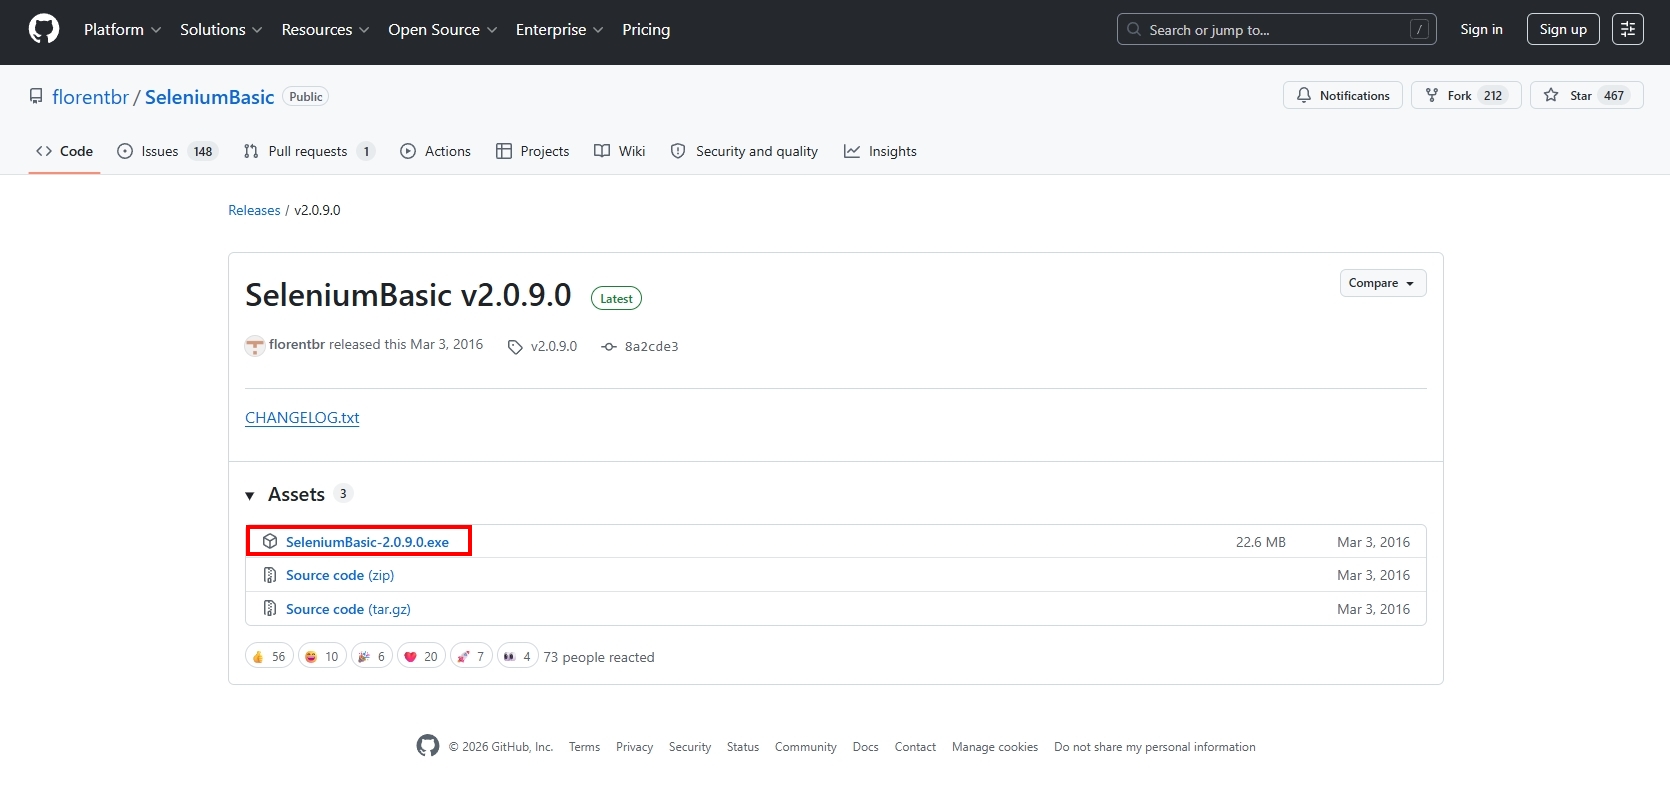The image size is (1670, 812).
Task: Click the Sign in link
Action: pyautogui.click(x=1481, y=29)
